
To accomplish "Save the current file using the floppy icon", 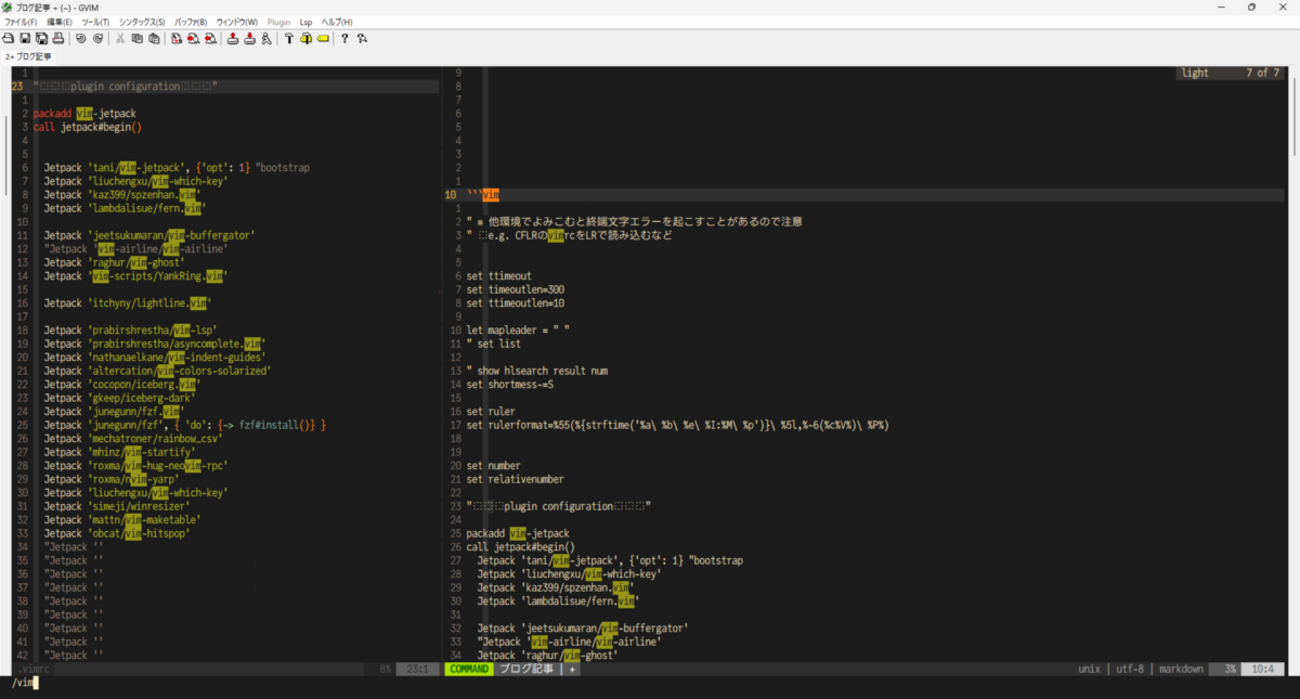I will [x=25, y=39].
